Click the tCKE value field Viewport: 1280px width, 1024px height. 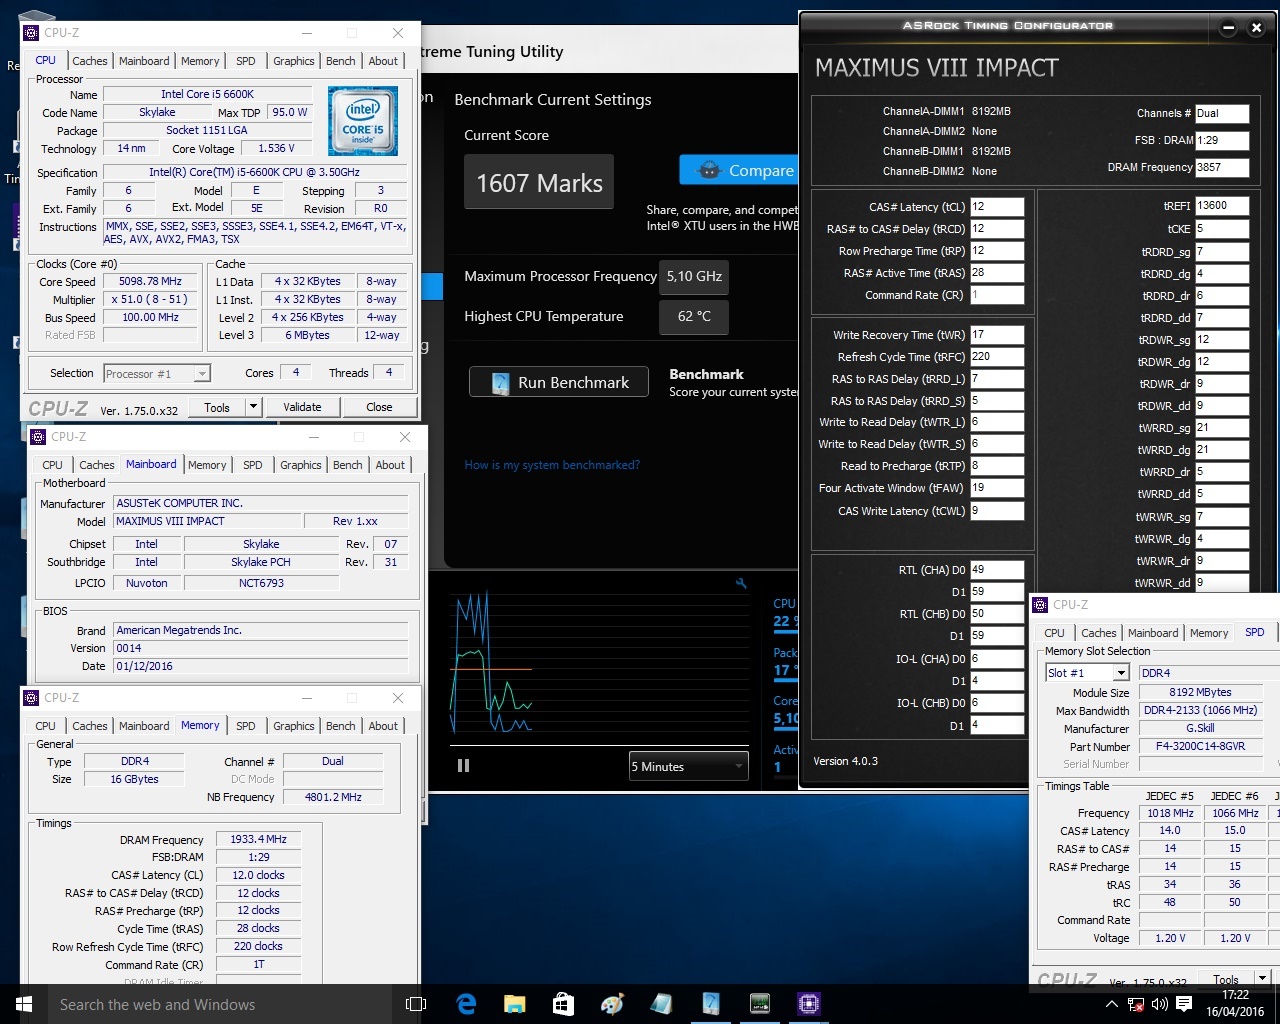point(1222,229)
